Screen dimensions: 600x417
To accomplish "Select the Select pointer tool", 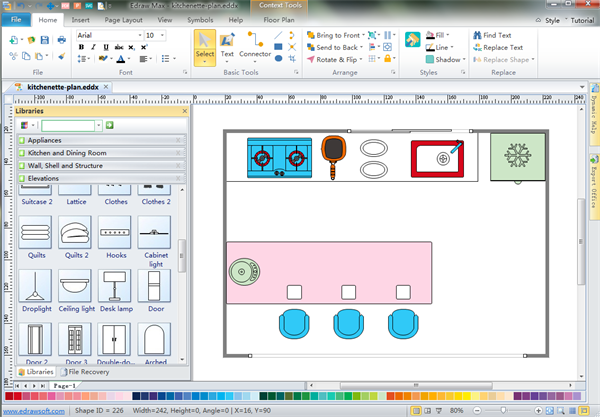I will point(205,48).
